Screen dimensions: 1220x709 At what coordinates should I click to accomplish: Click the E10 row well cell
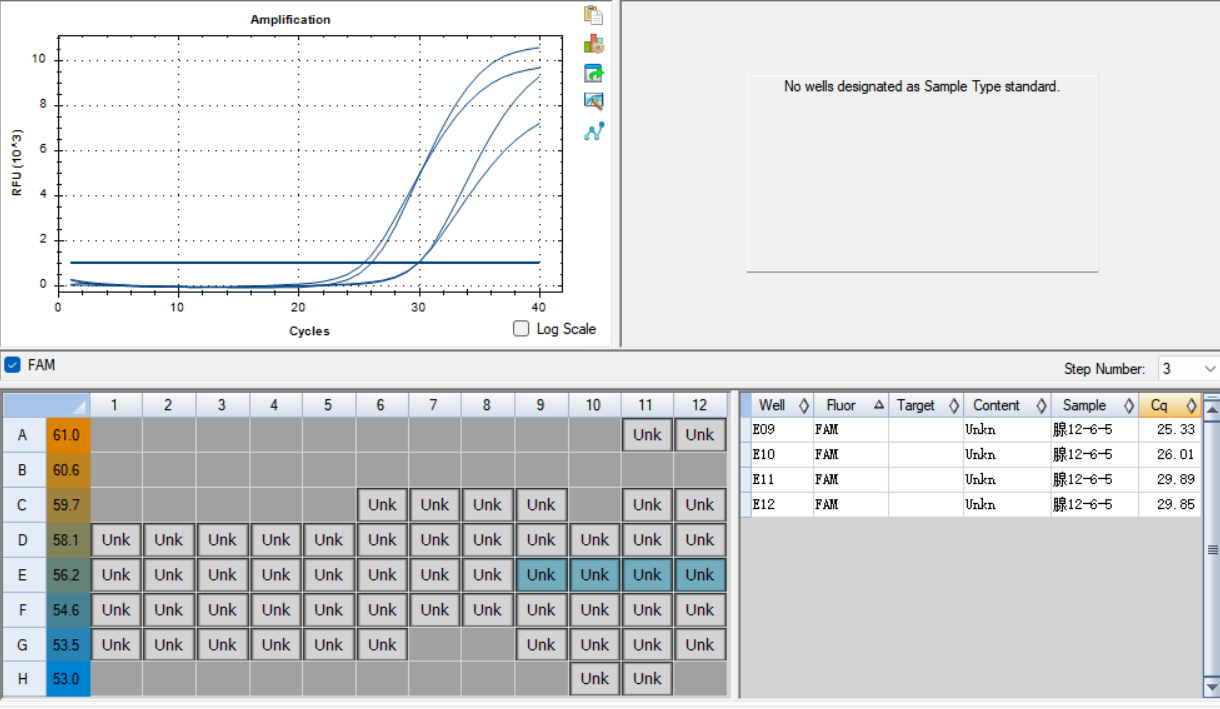tap(781, 455)
